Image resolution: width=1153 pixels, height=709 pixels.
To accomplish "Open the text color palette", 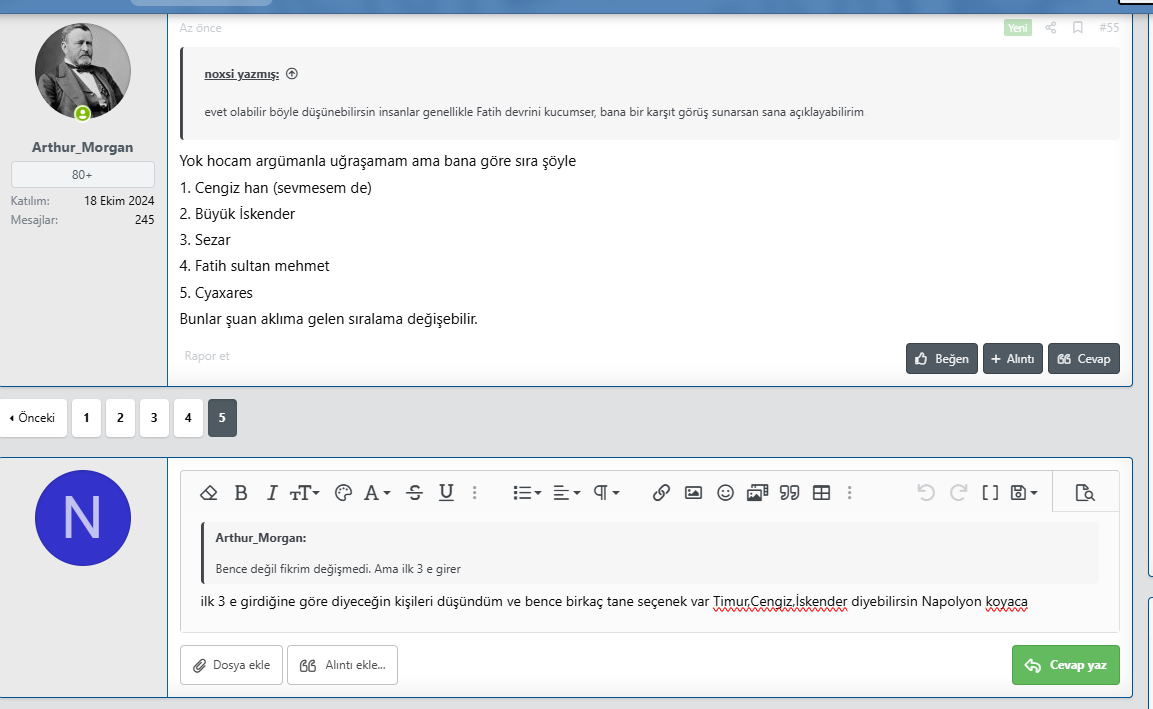I will coord(343,493).
